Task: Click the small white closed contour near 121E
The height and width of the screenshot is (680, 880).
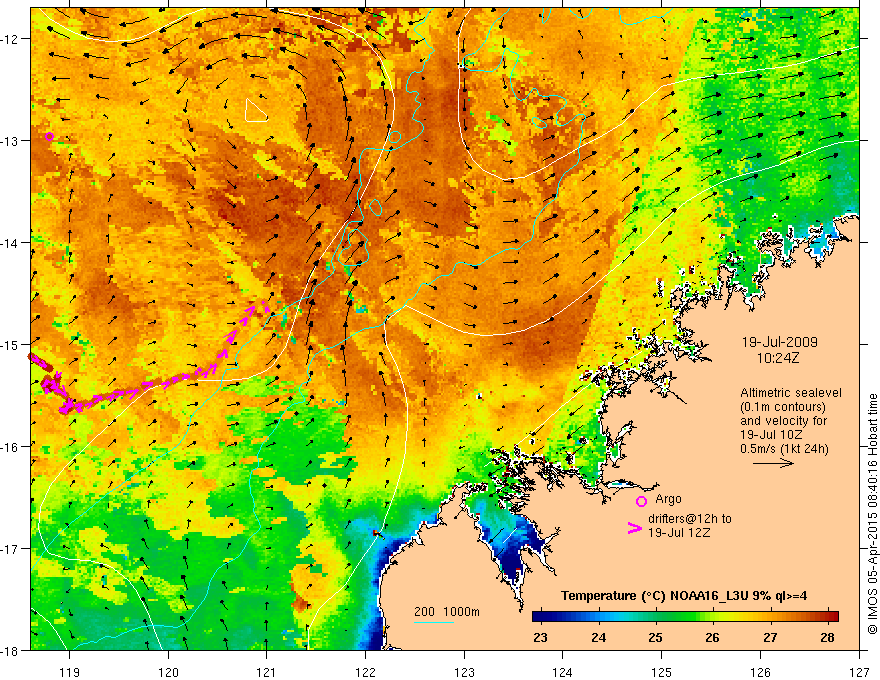Action: 256,111
